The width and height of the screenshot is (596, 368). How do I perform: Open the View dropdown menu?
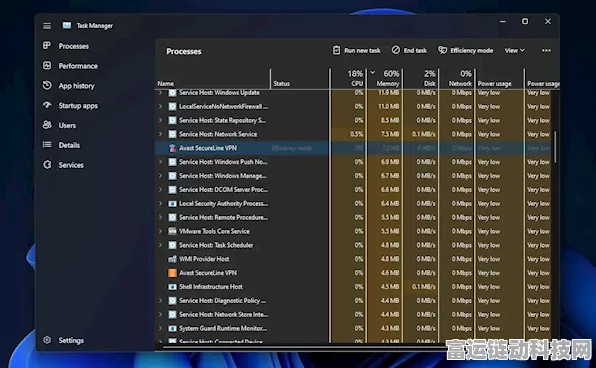pyautogui.click(x=515, y=50)
